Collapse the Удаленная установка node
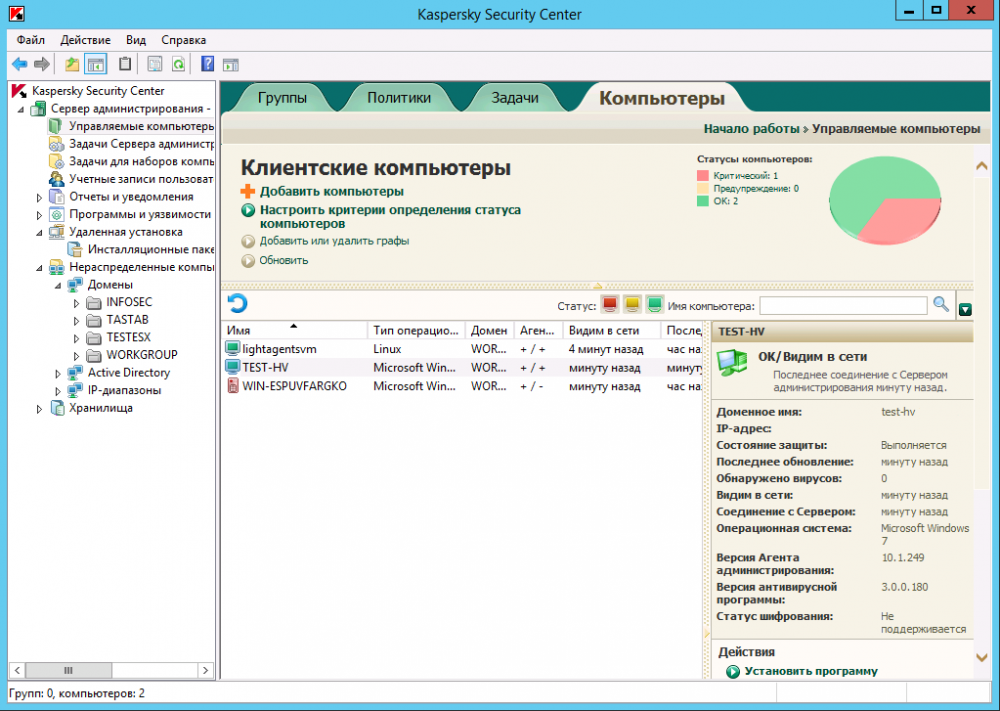 point(40,233)
